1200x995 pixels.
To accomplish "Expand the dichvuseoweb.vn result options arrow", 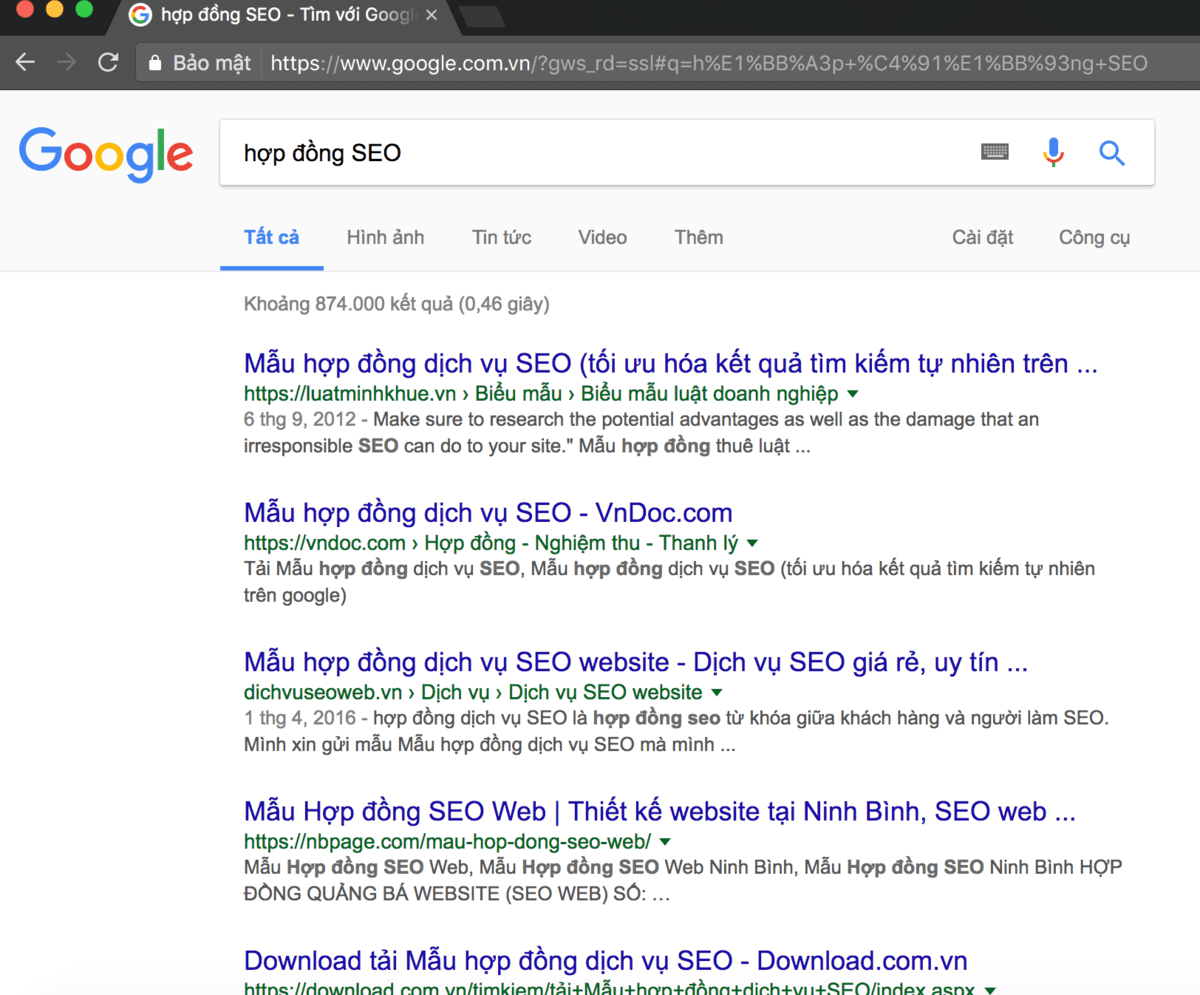I will point(716,692).
